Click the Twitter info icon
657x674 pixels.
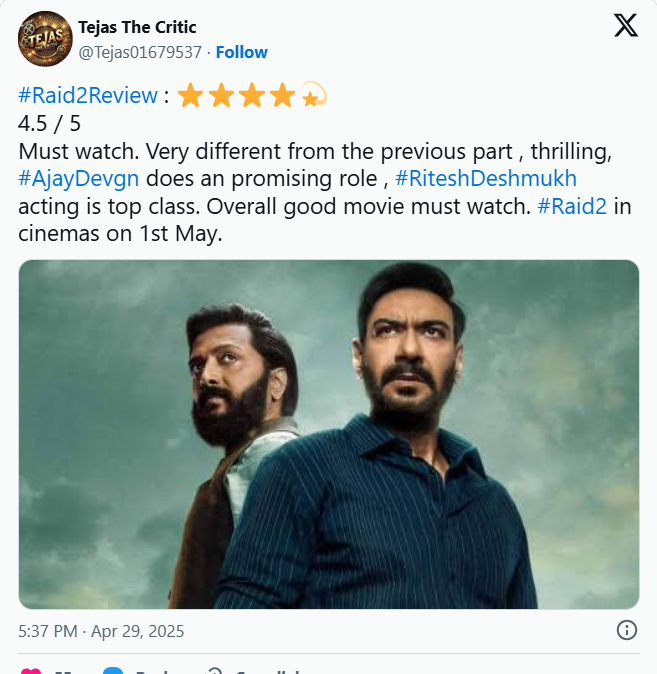click(x=627, y=630)
